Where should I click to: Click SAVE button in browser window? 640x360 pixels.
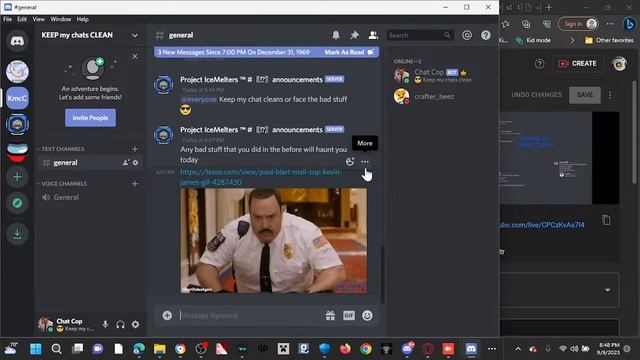(x=584, y=95)
